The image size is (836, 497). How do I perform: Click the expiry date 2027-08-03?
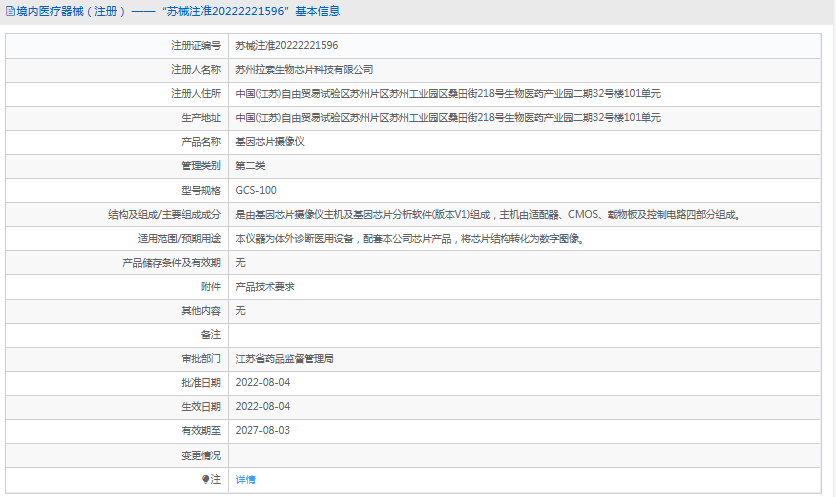click(262, 430)
